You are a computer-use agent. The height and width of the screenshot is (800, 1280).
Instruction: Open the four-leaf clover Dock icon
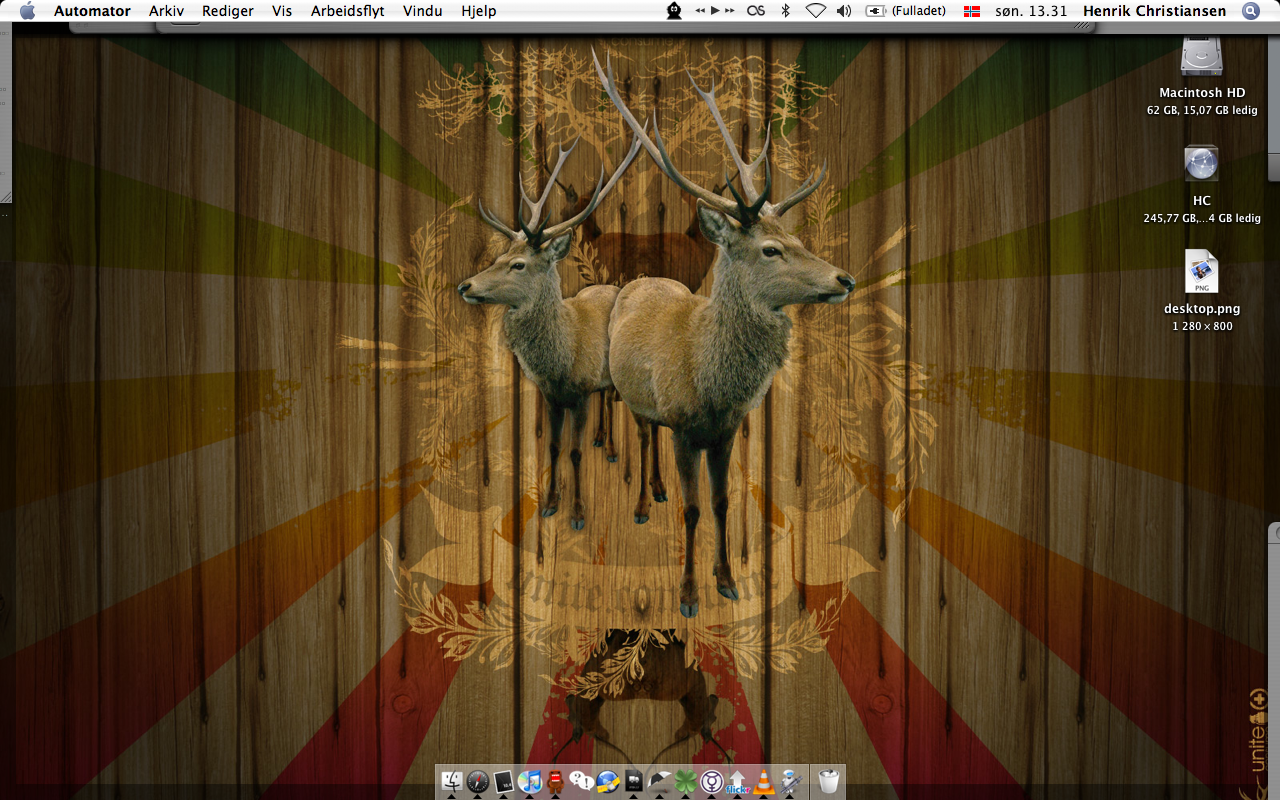coord(686,781)
